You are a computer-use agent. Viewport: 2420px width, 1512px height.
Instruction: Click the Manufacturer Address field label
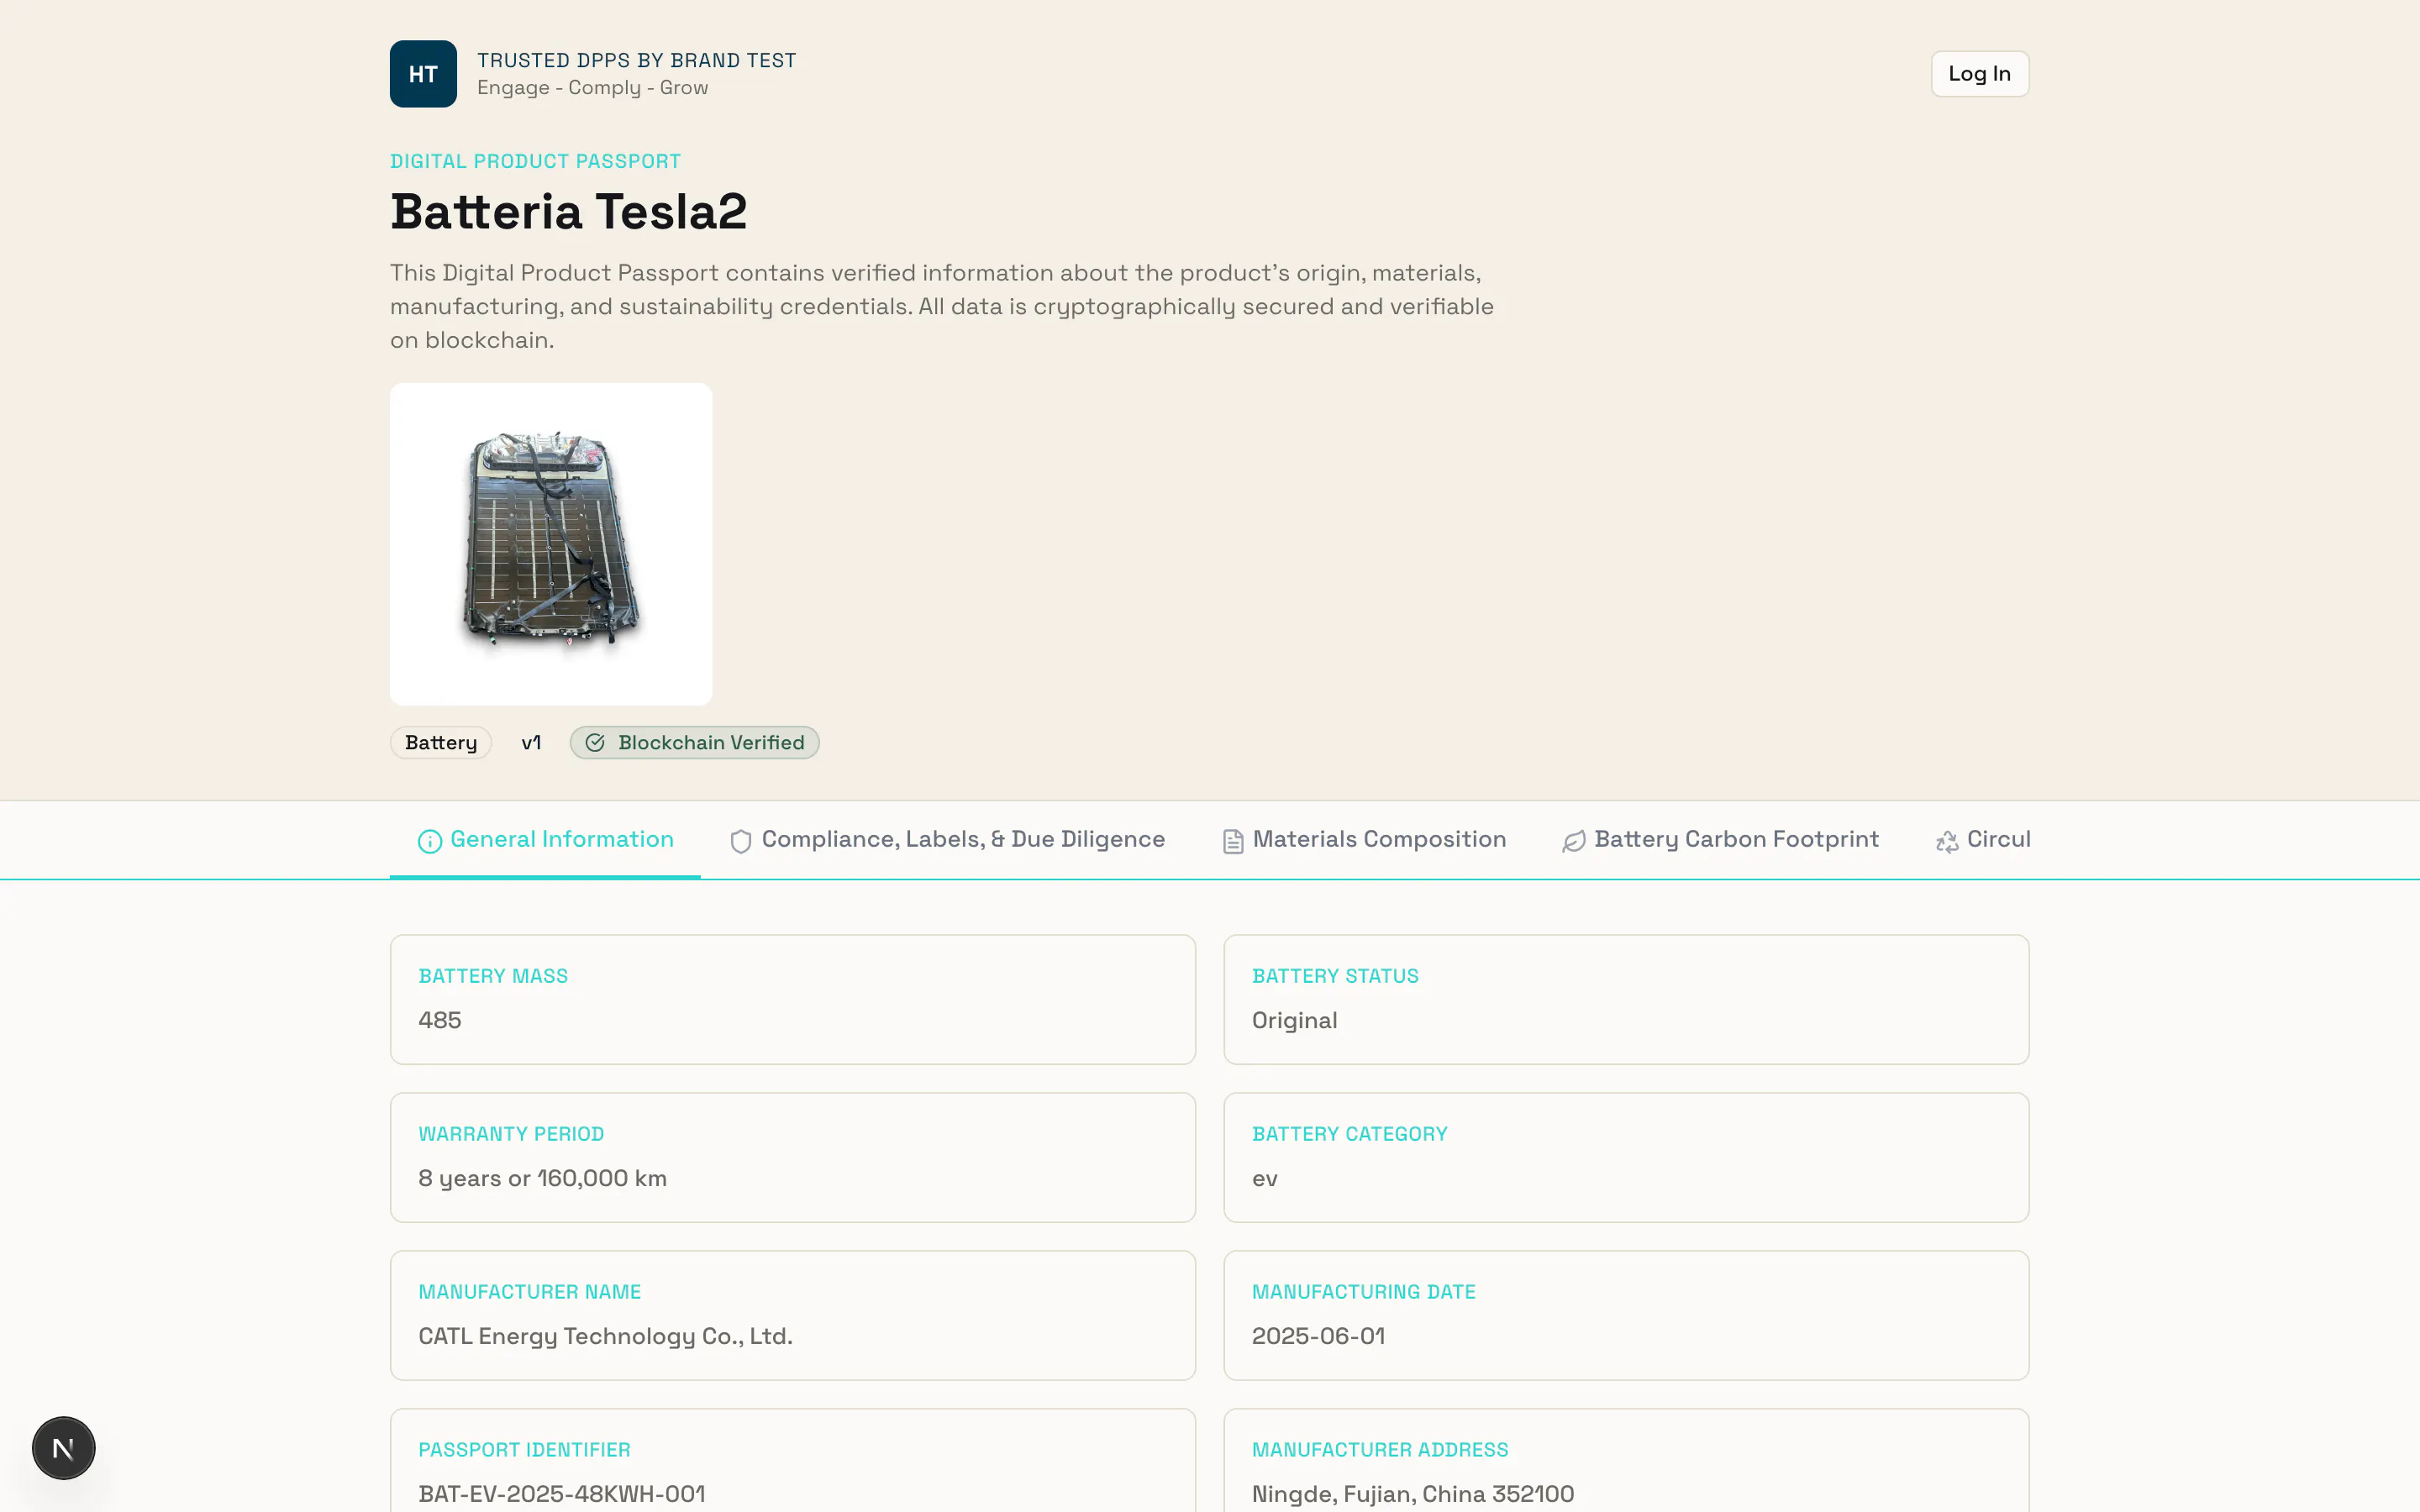point(1380,1450)
